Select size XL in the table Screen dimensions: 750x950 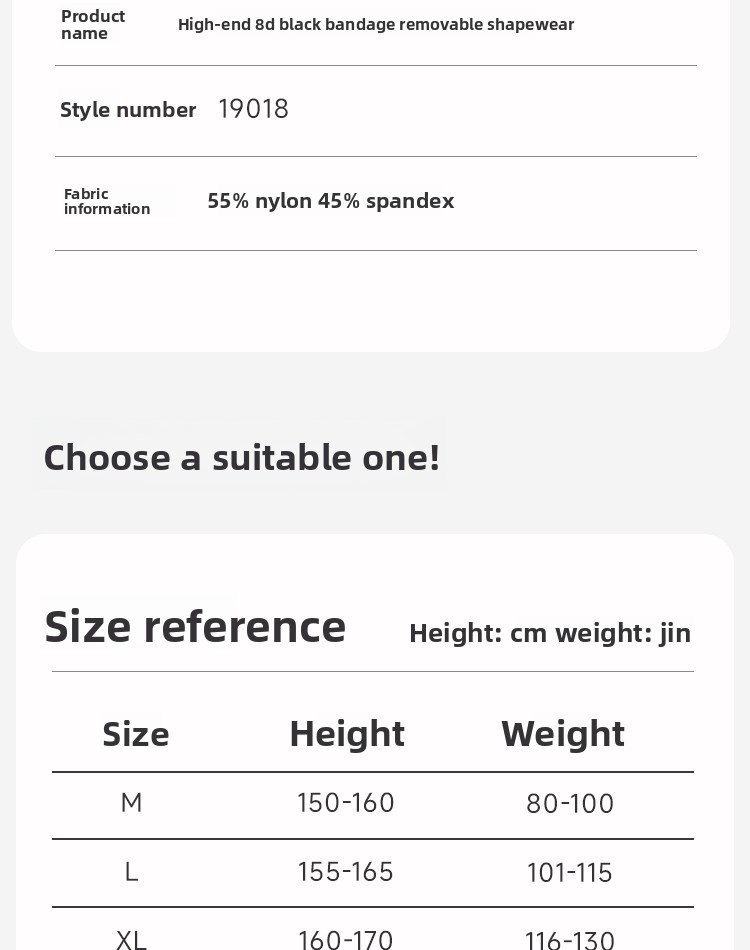click(131, 939)
